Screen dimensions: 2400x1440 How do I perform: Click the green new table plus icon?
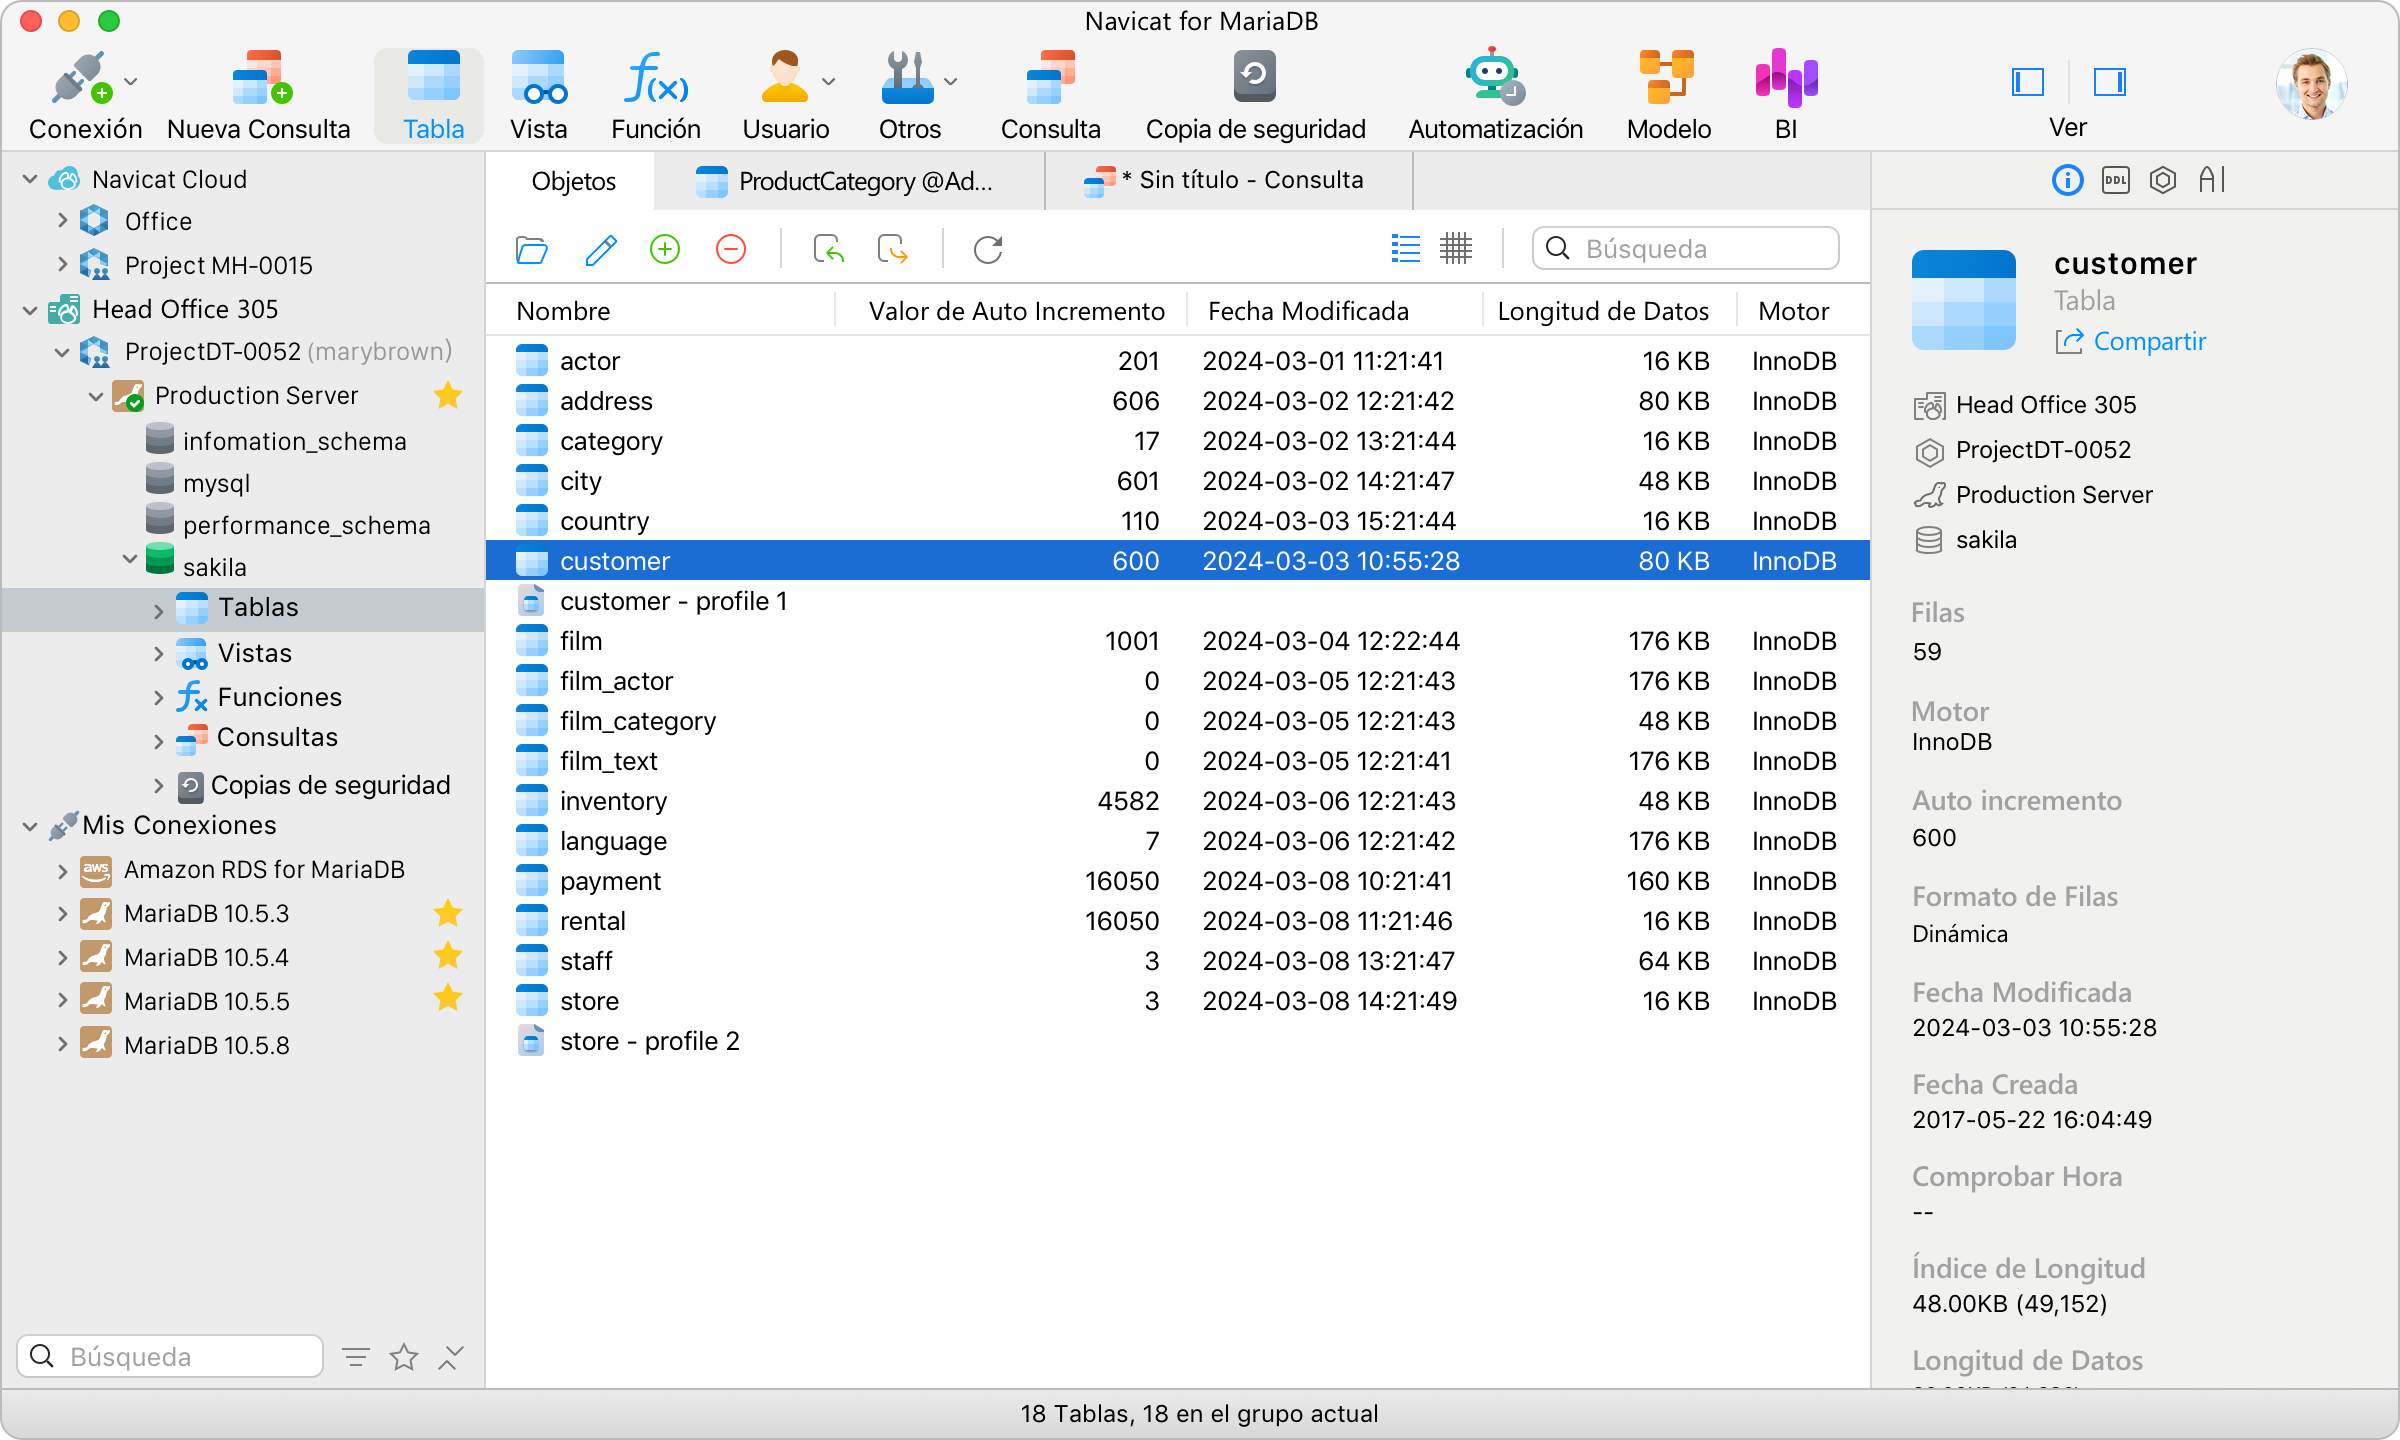point(665,249)
